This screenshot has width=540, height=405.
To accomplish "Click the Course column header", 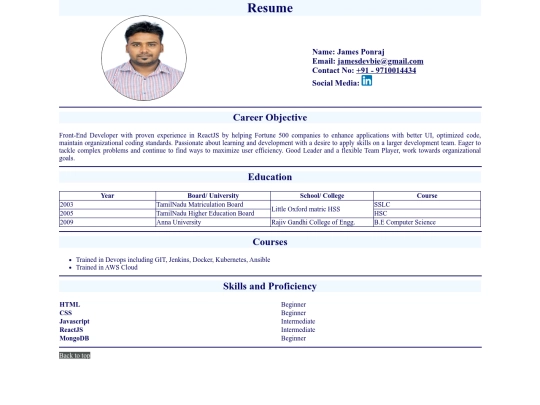I will click(427, 196).
